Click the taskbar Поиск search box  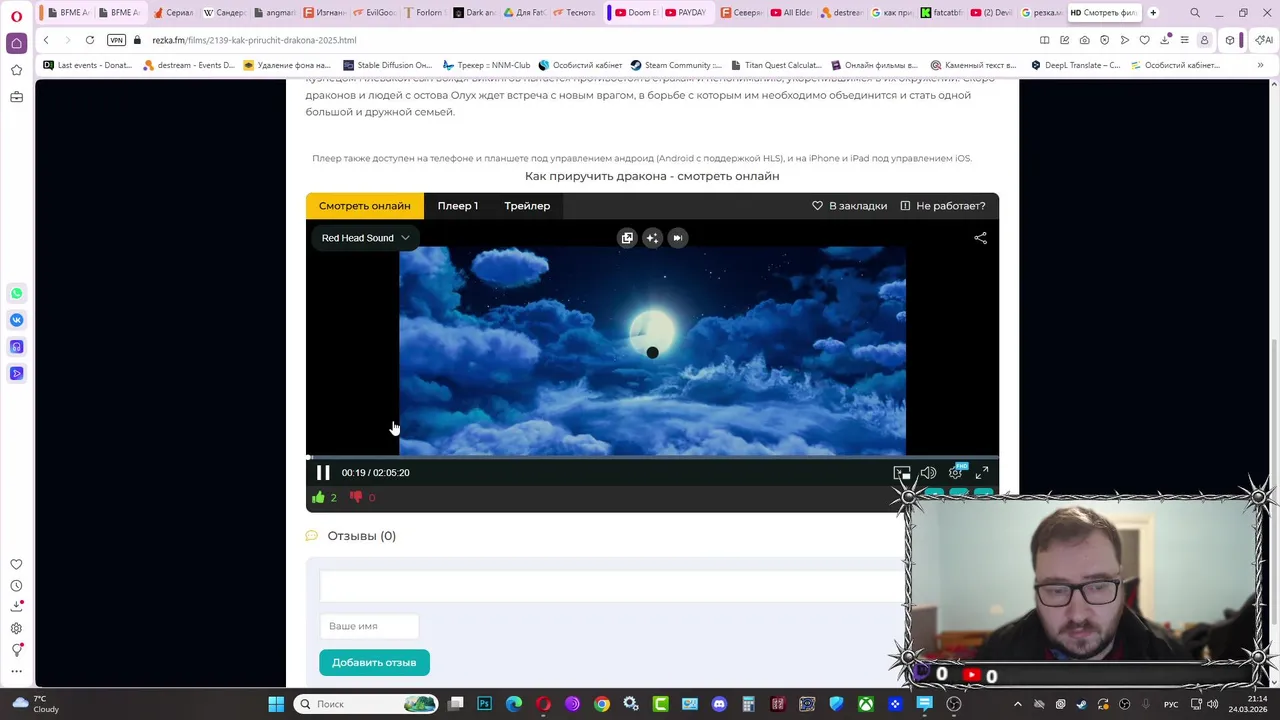pyautogui.click(x=367, y=704)
